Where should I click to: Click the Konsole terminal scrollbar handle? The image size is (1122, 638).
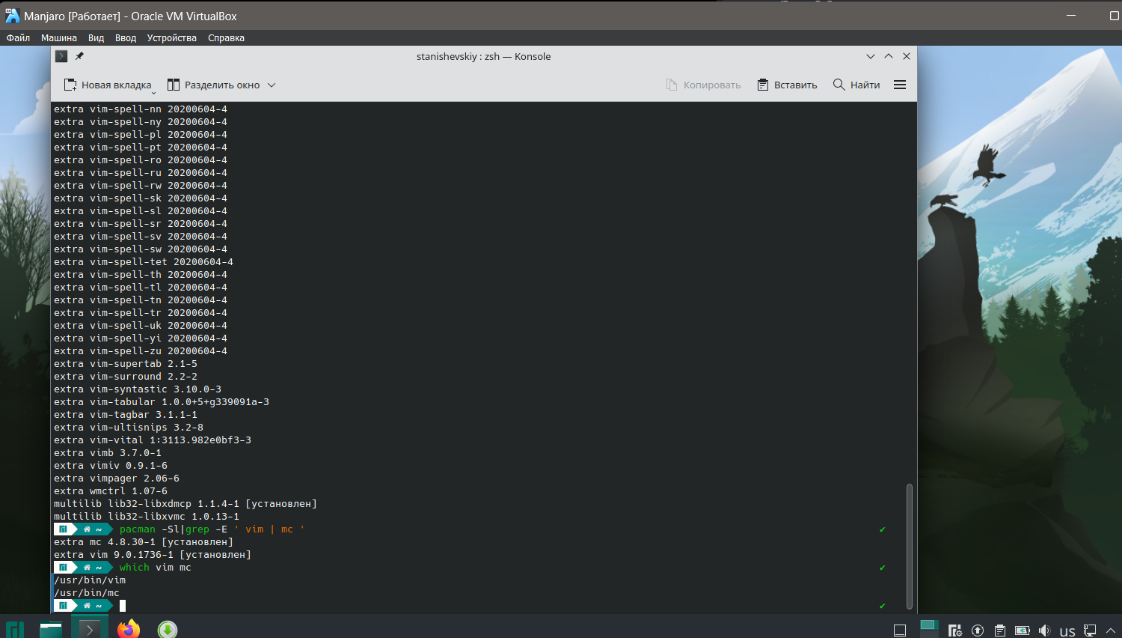point(909,545)
